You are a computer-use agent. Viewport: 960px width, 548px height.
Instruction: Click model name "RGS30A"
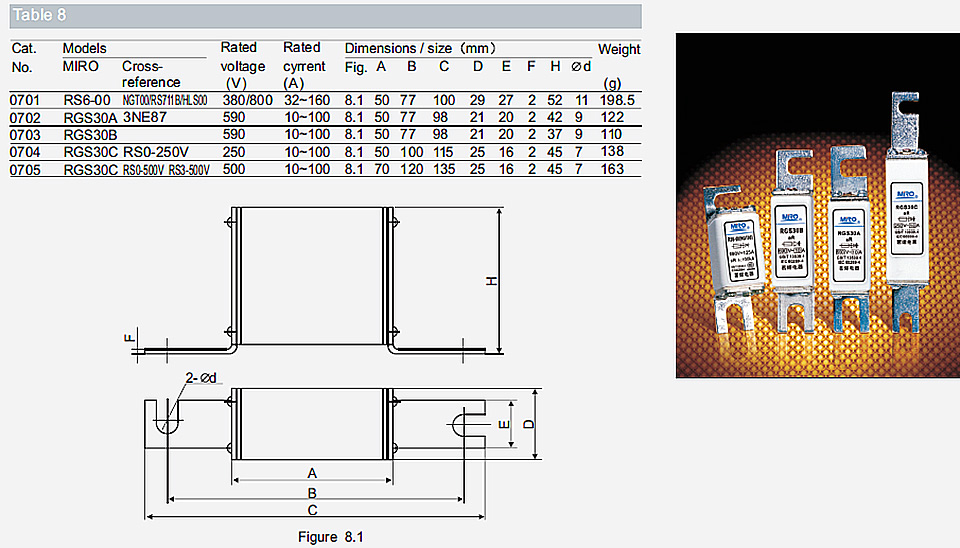[90, 118]
